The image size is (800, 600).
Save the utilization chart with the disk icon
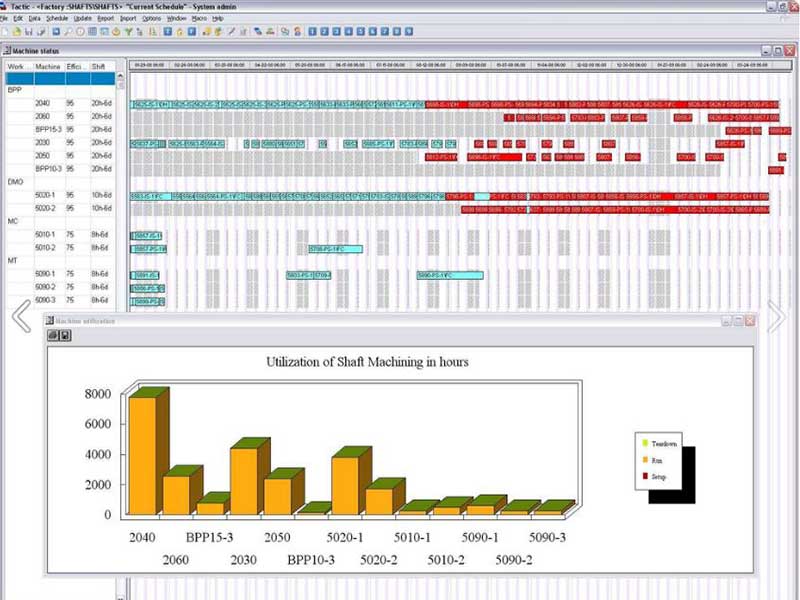(64, 335)
